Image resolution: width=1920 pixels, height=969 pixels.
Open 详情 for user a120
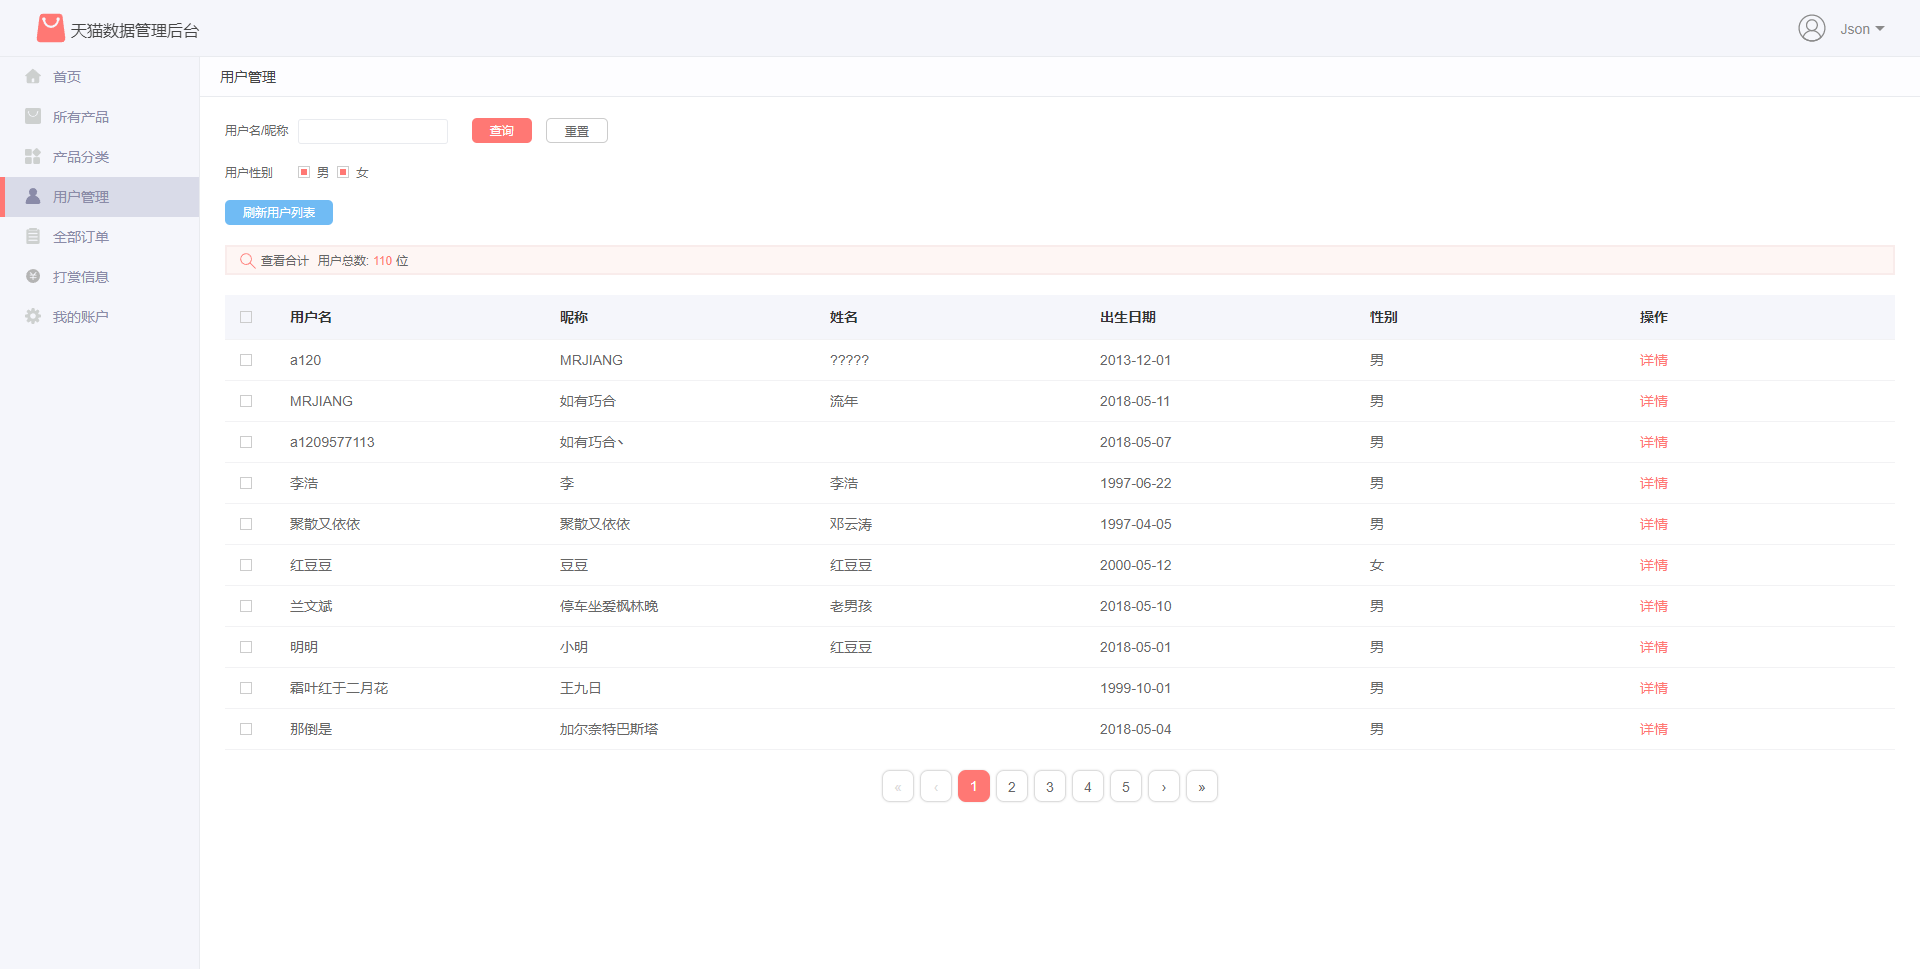[1654, 360]
